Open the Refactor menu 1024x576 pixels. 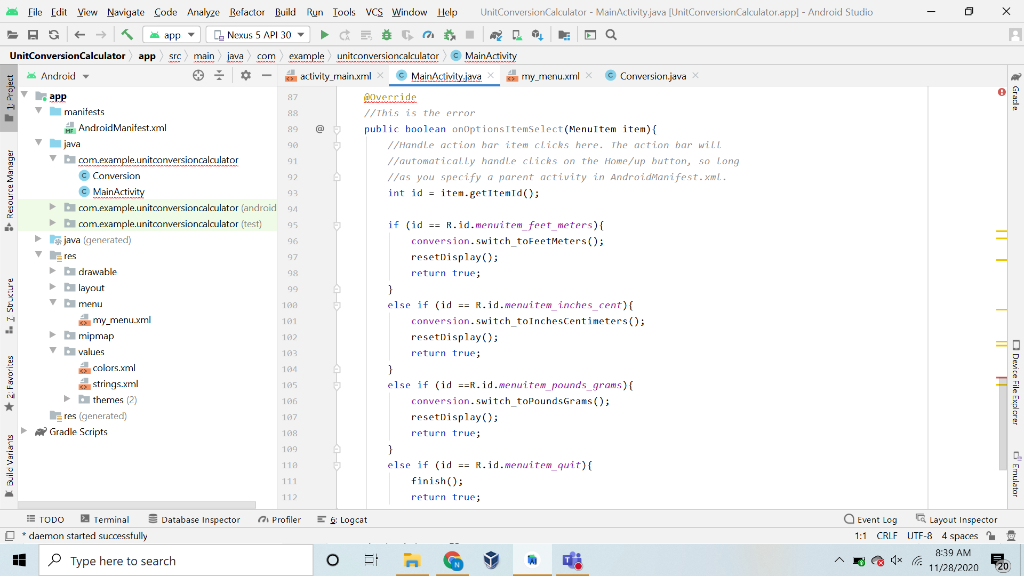click(x=247, y=12)
